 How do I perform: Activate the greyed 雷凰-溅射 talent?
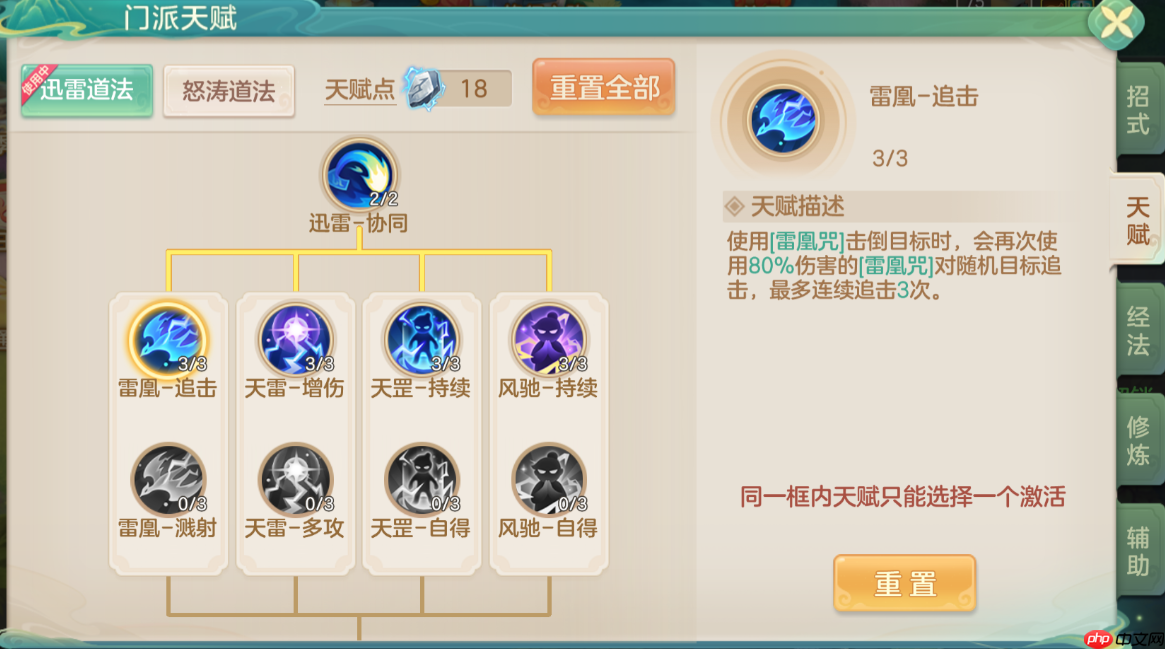168,480
